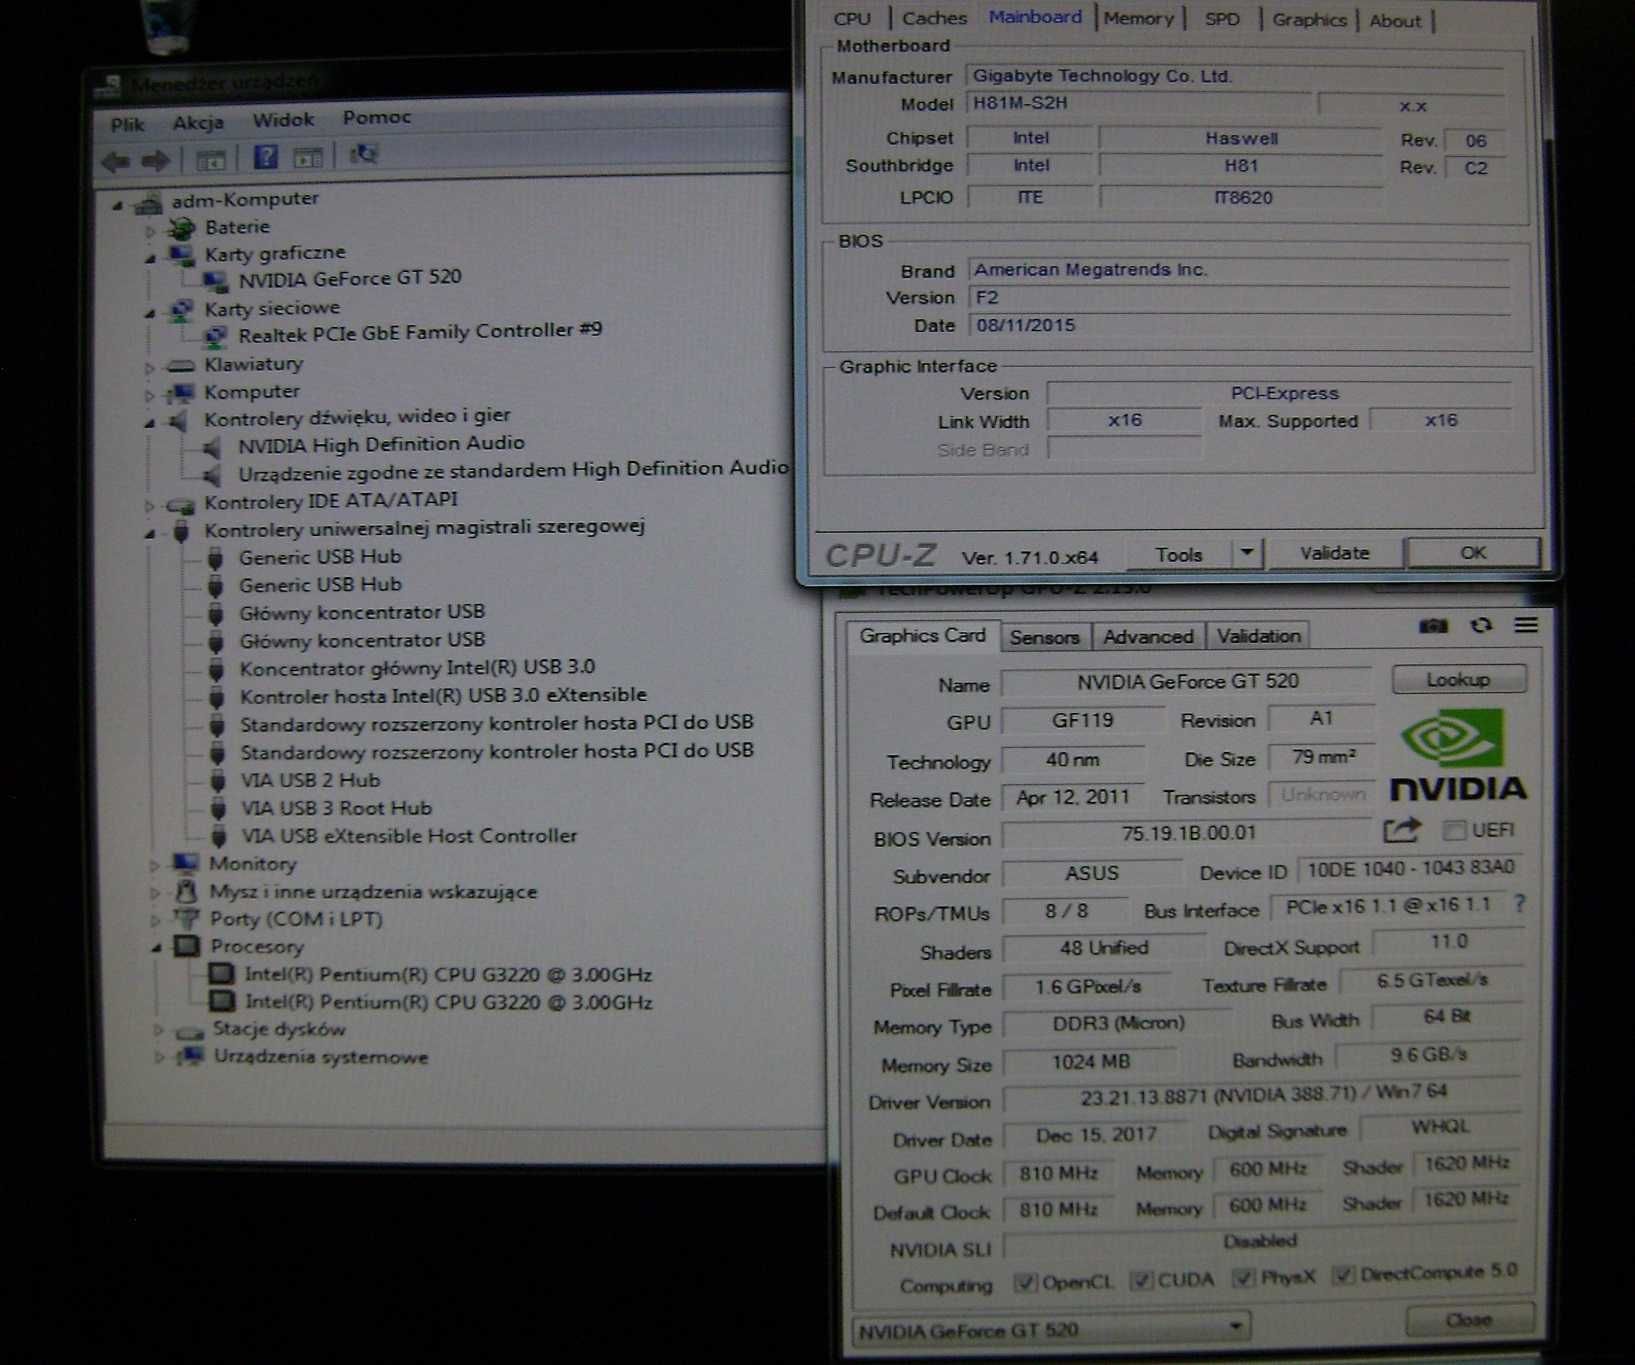Select Urządzenia systemowe tree item
The image size is (1635, 1365).
320,1057
